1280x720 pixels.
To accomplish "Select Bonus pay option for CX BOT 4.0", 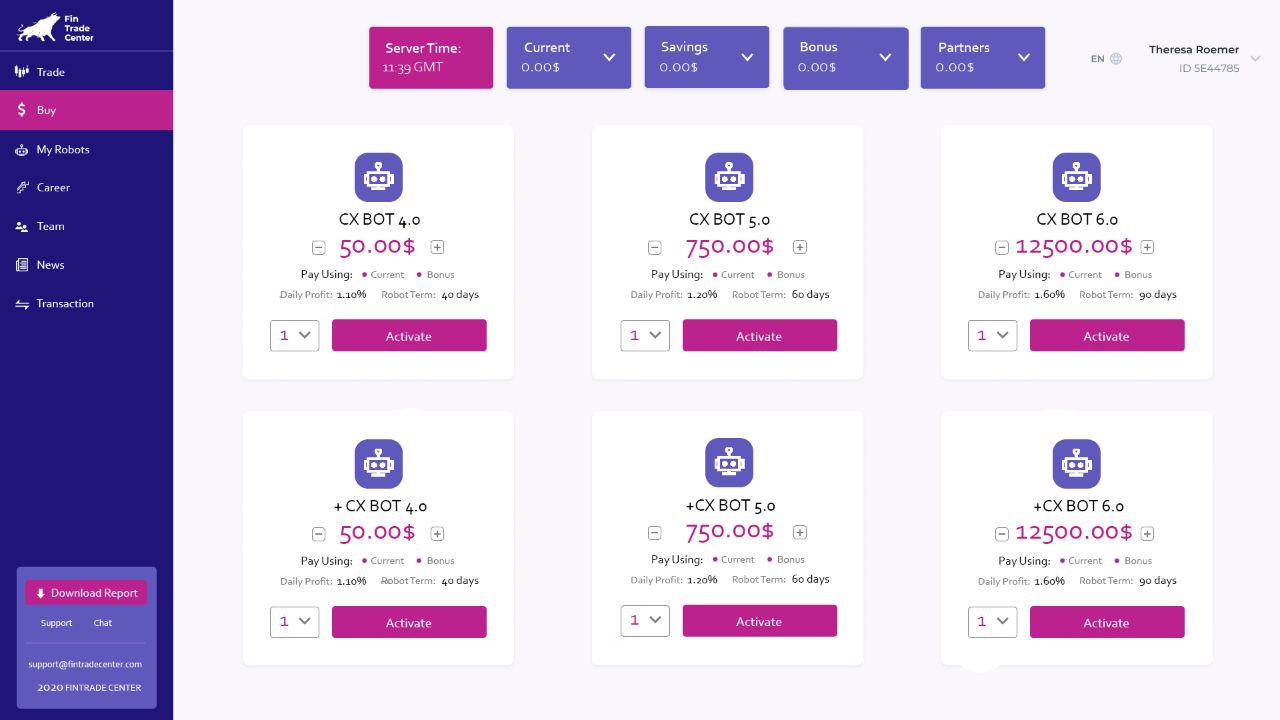I will coord(435,274).
